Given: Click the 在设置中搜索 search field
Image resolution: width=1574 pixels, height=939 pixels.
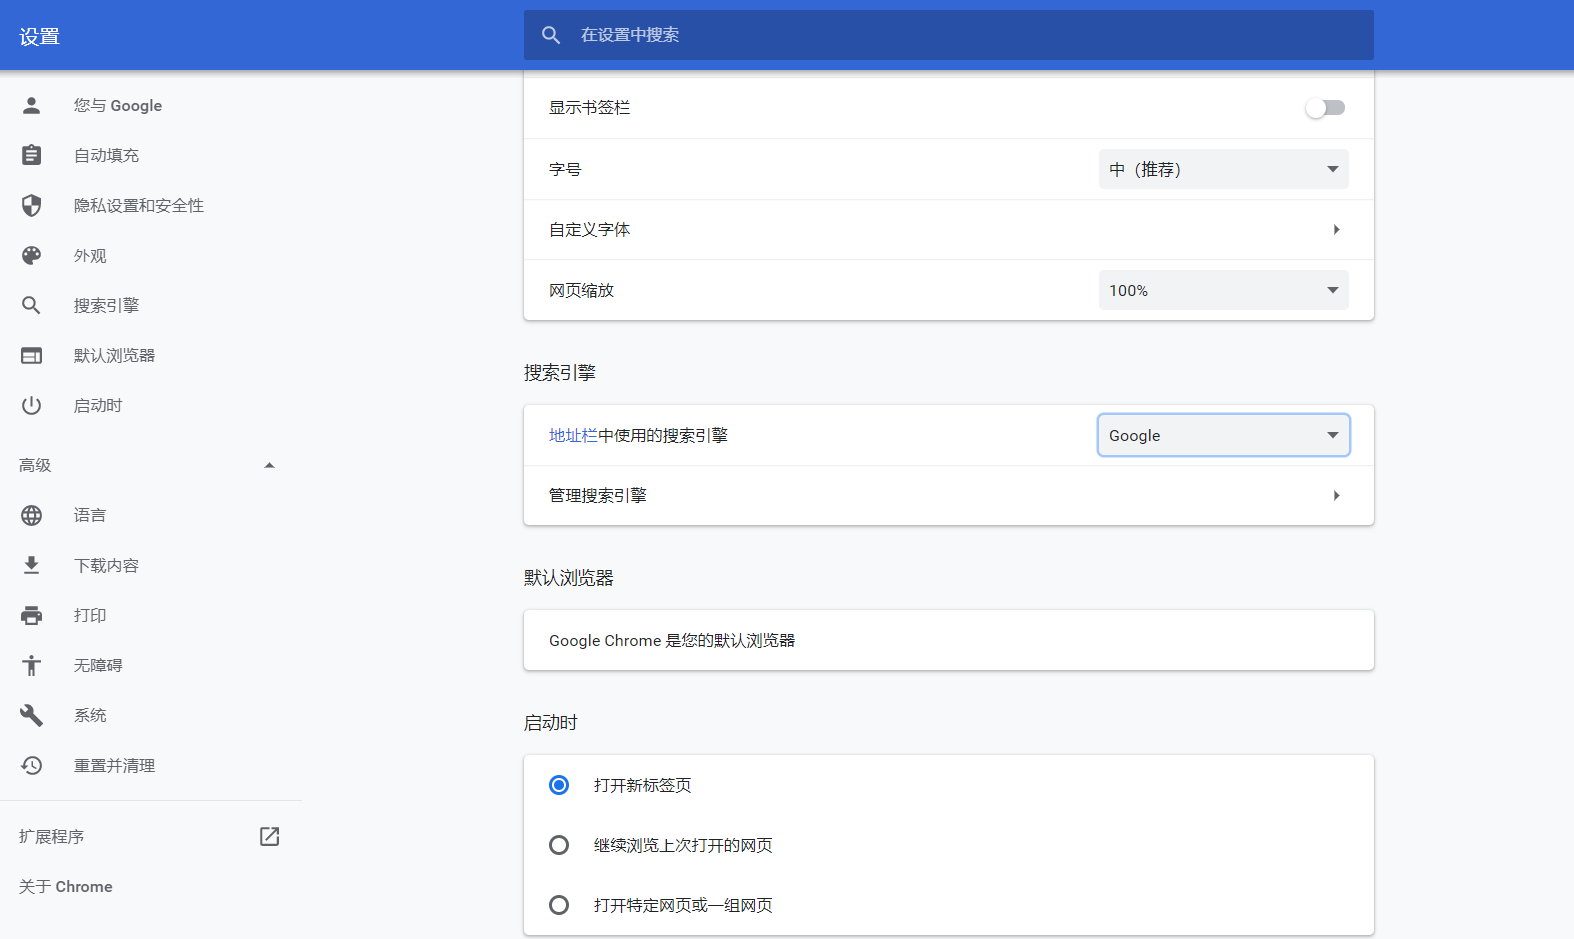Looking at the screenshot, I should [949, 35].
